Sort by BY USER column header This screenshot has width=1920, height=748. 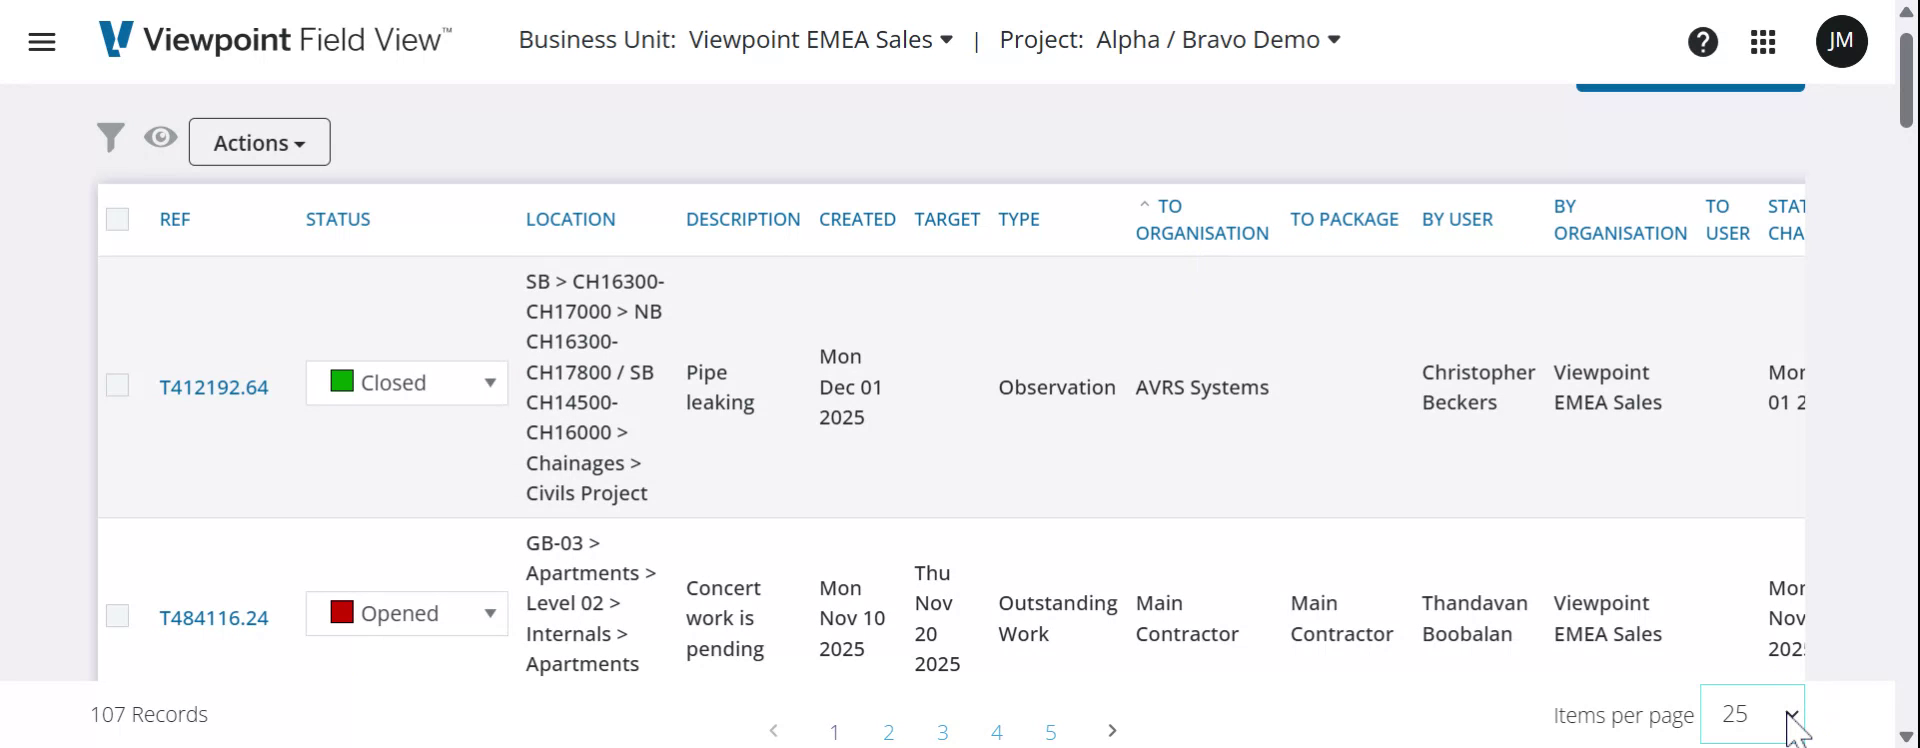click(1457, 219)
